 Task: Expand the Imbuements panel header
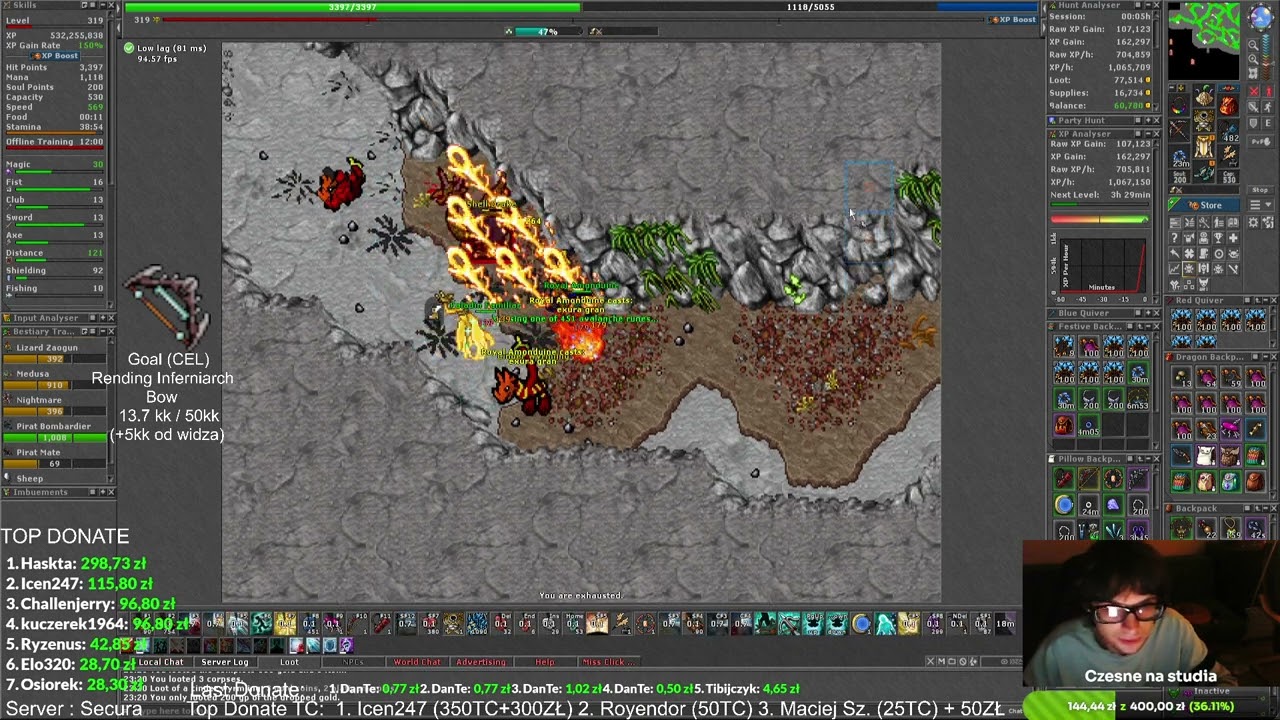(103, 492)
